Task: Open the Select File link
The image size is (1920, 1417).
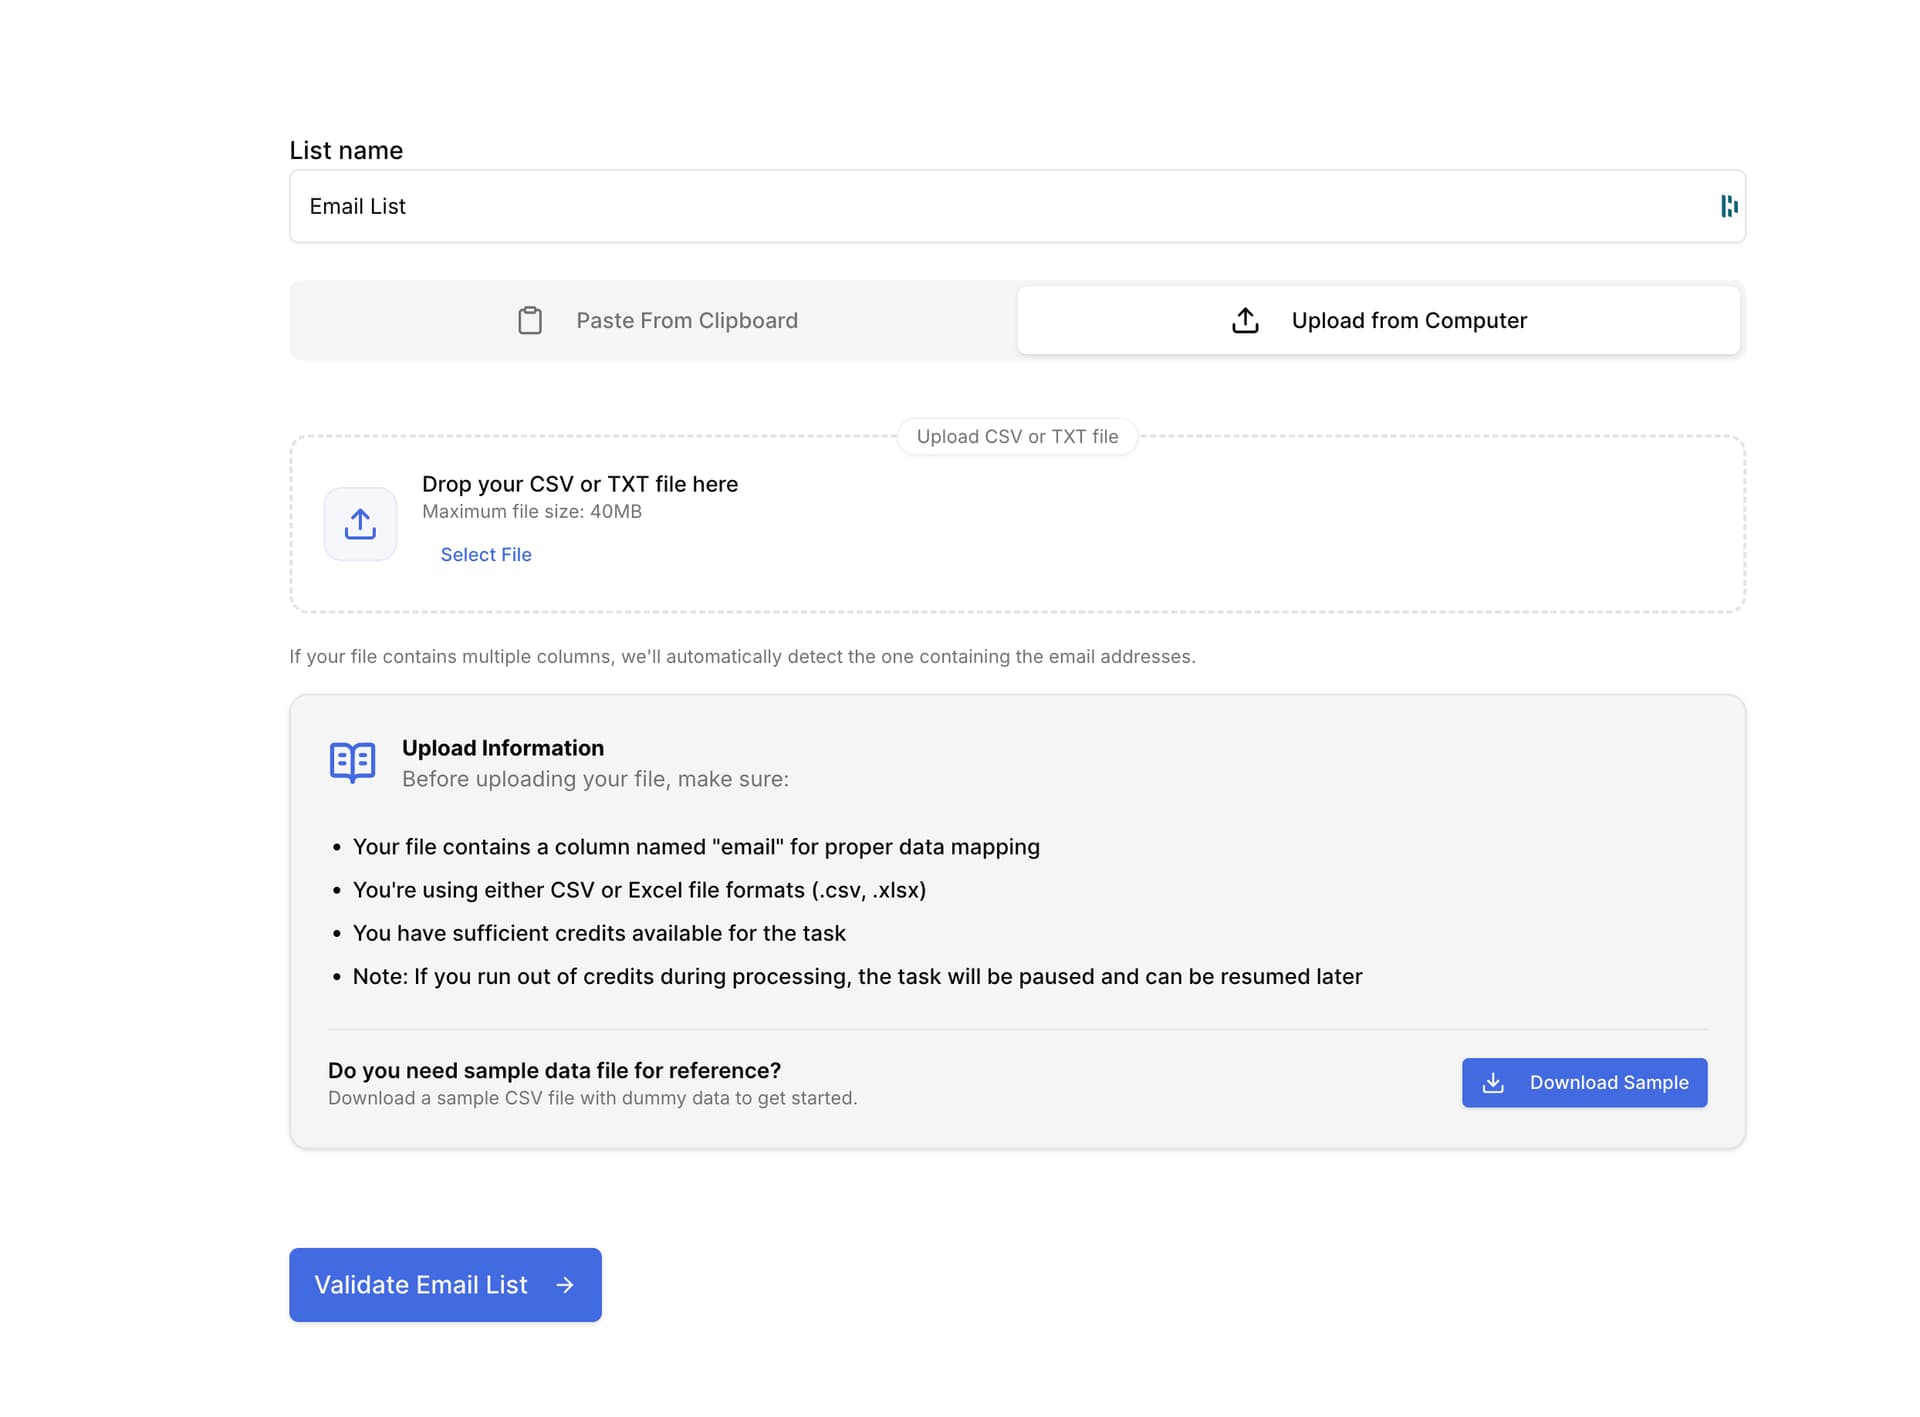Action: tap(486, 555)
